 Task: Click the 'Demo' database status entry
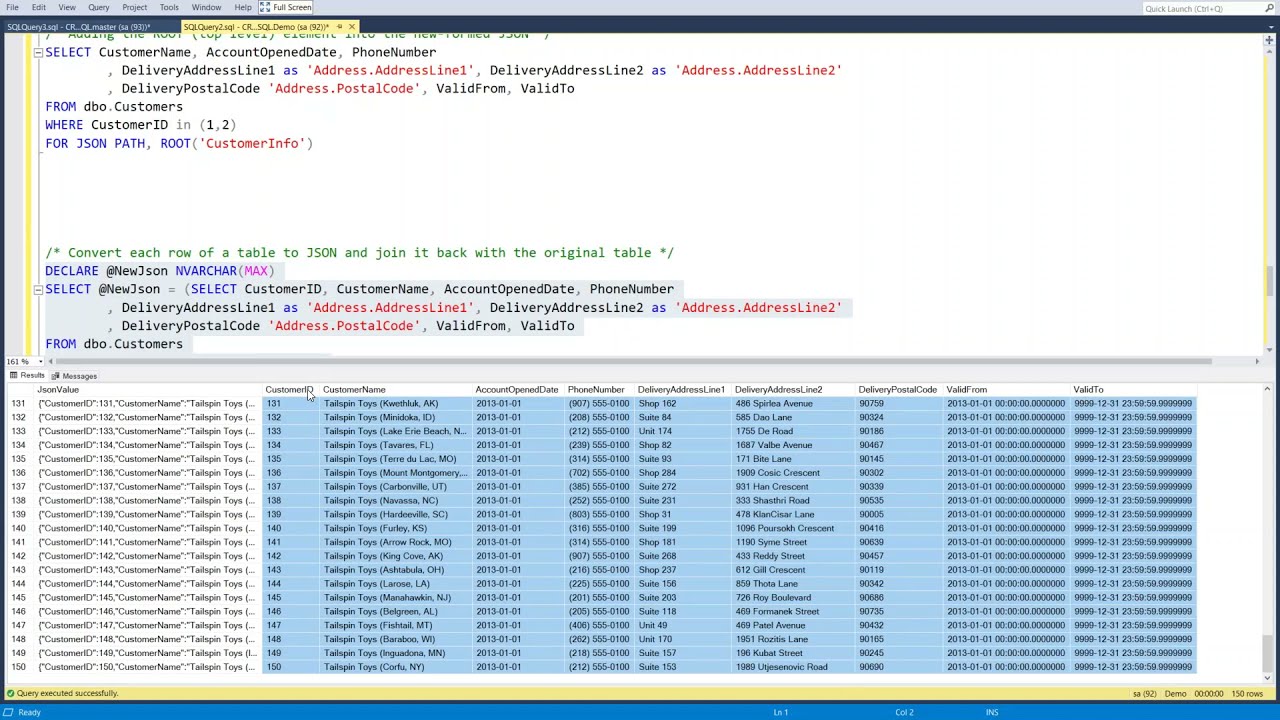[1176, 693]
